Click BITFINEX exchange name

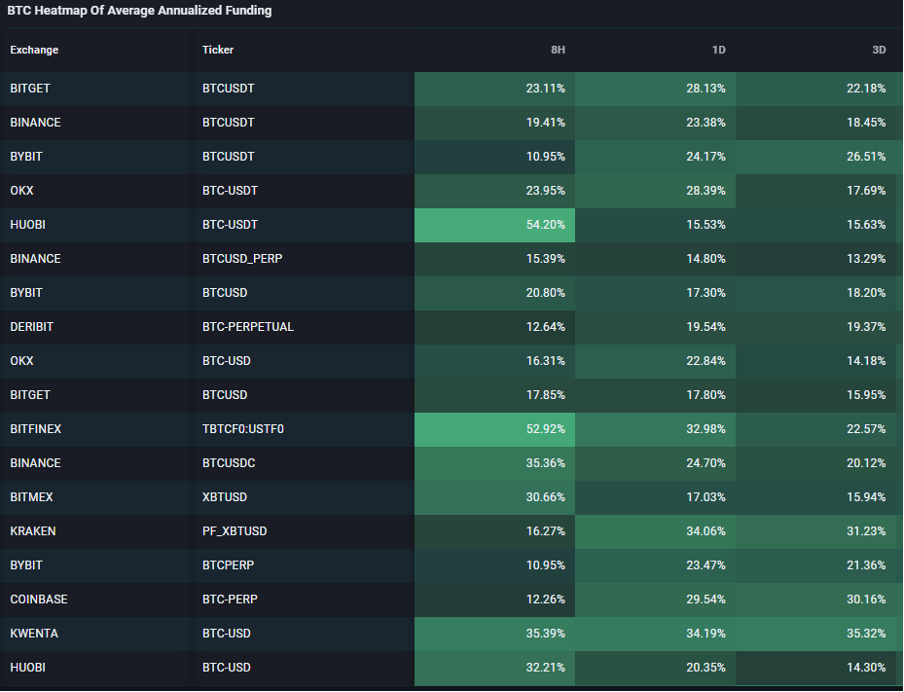pyautogui.click(x=36, y=429)
